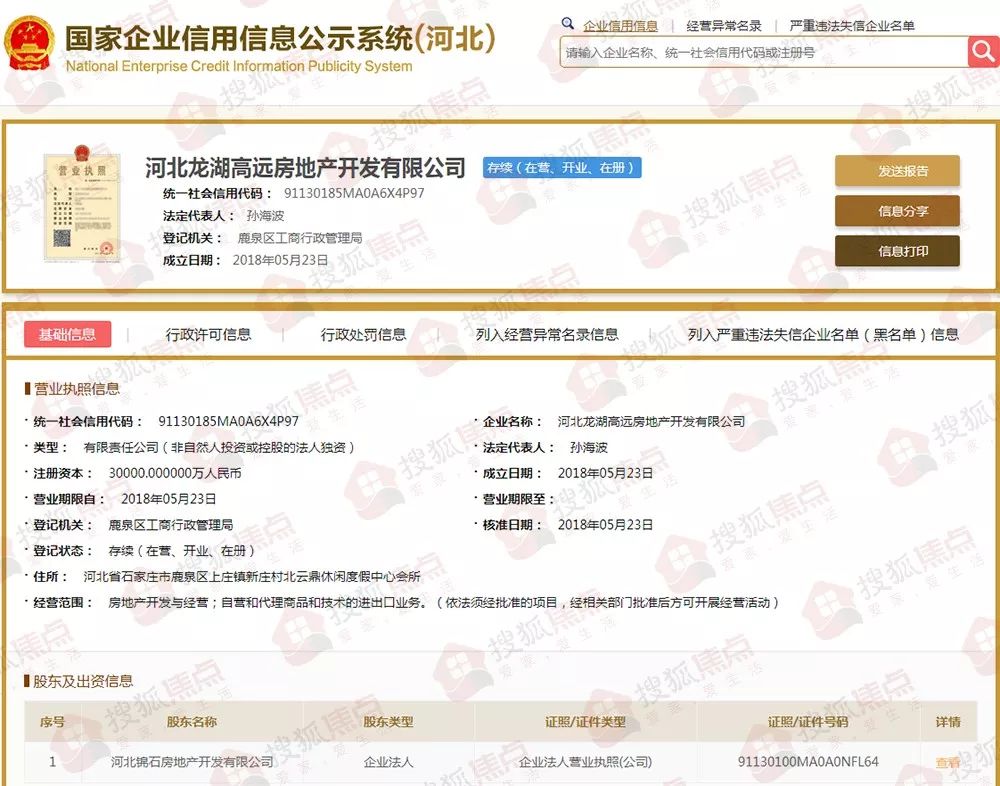Click the red magnifier search button
The height and width of the screenshot is (786, 1000).
point(983,51)
